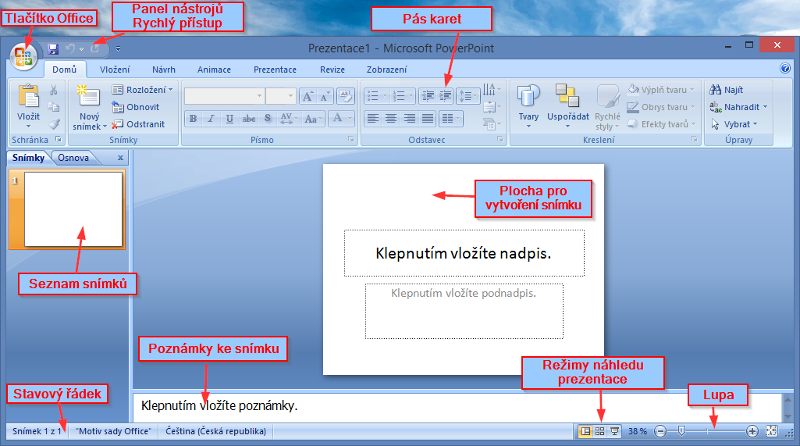Open the Uspořádat arrange menu

click(568, 106)
